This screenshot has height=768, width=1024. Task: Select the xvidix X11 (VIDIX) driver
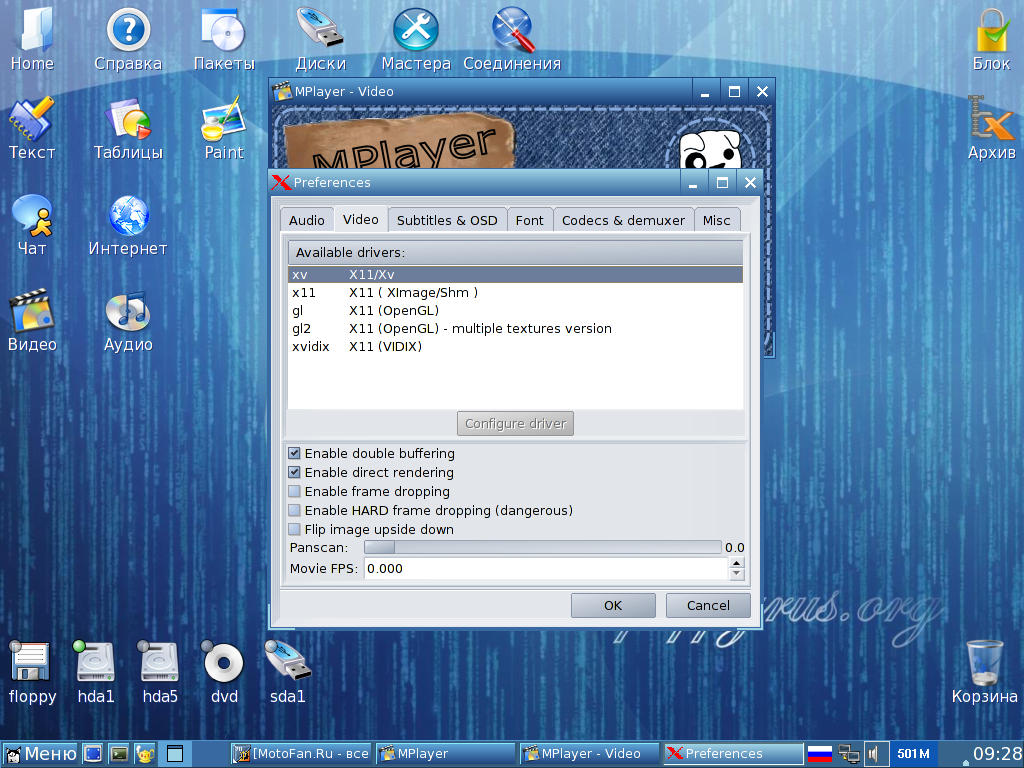pyautogui.click(x=515, y=346)
